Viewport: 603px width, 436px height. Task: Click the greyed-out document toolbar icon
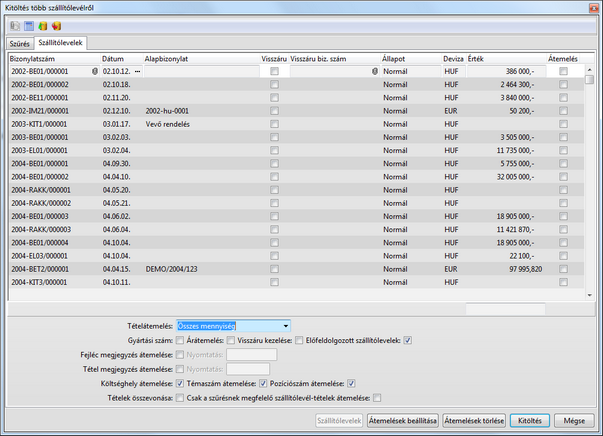click(15, 26)
